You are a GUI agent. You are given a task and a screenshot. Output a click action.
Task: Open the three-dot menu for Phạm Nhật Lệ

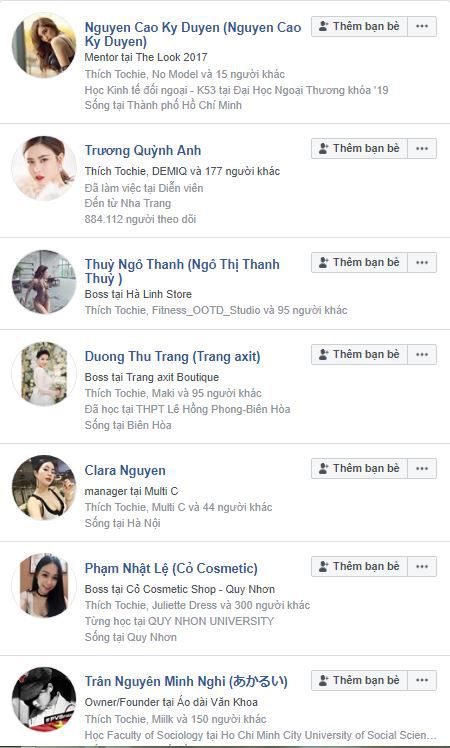pos(422,566)
